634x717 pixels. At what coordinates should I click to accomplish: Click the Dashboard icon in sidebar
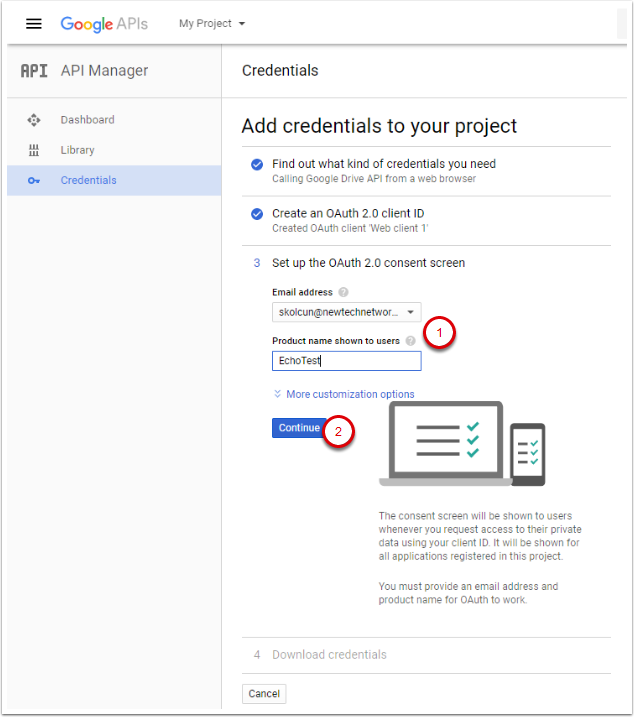(33, 120)
